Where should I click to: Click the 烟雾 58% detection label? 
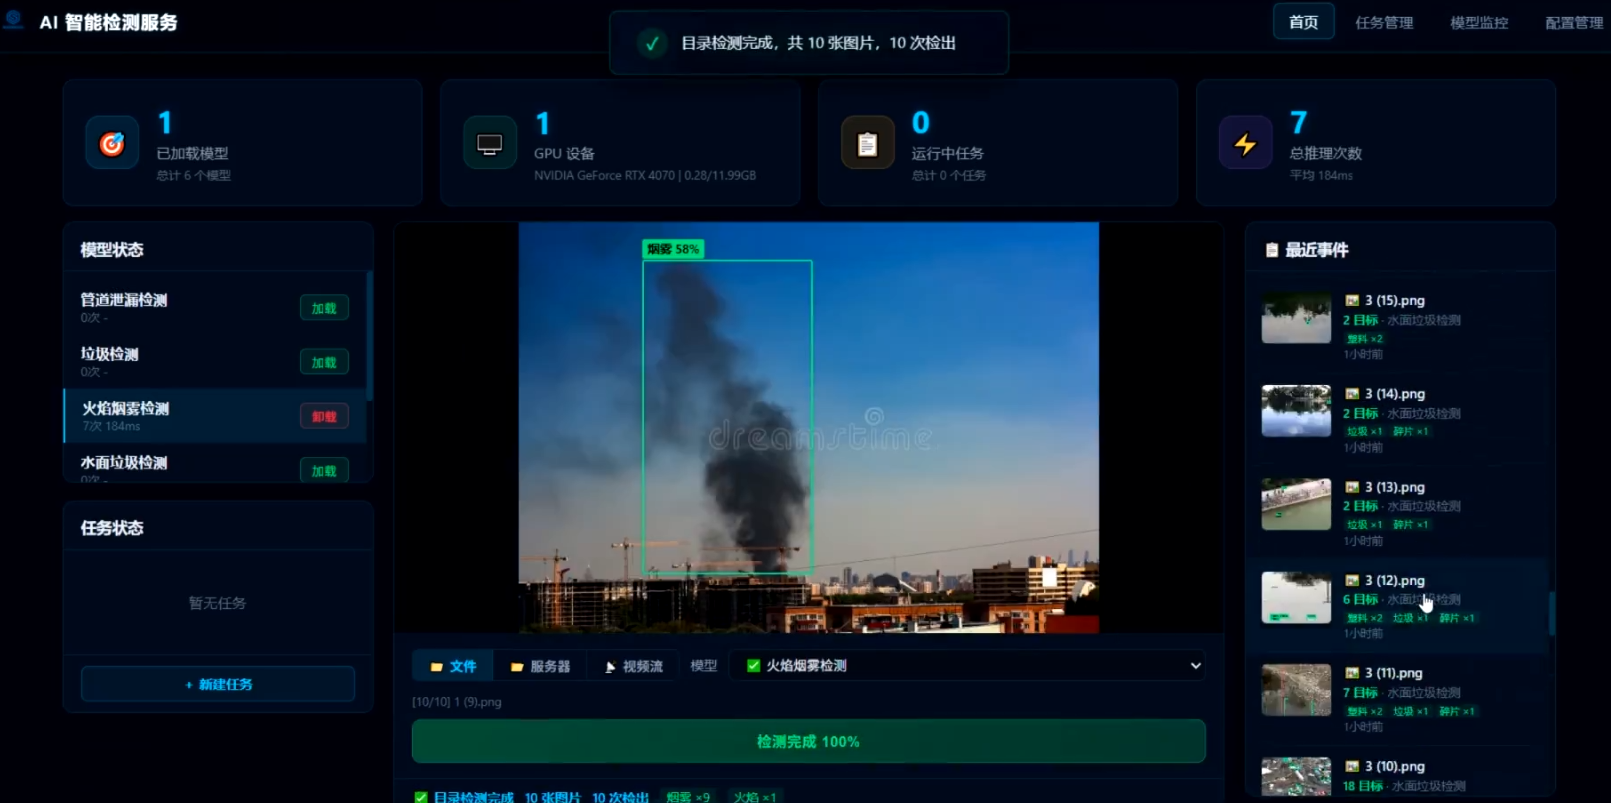pyautogui.click(x=673, y=249)
